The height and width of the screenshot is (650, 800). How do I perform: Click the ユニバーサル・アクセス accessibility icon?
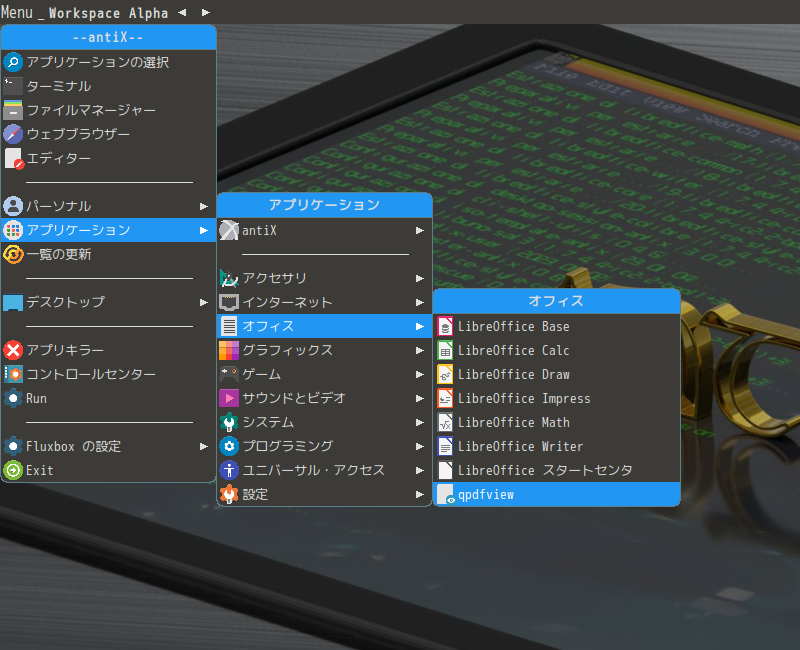(229, 470)
